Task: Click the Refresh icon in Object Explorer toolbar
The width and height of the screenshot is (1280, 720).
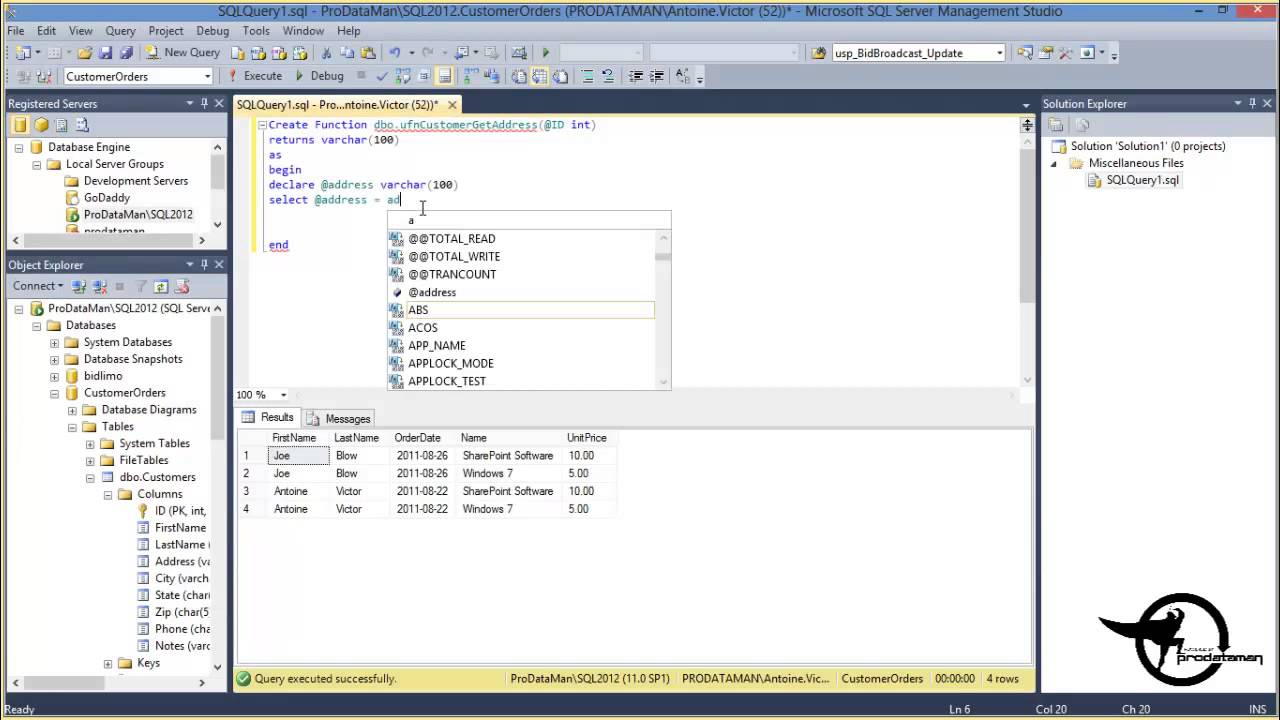Action: click(x=161, y=286)
